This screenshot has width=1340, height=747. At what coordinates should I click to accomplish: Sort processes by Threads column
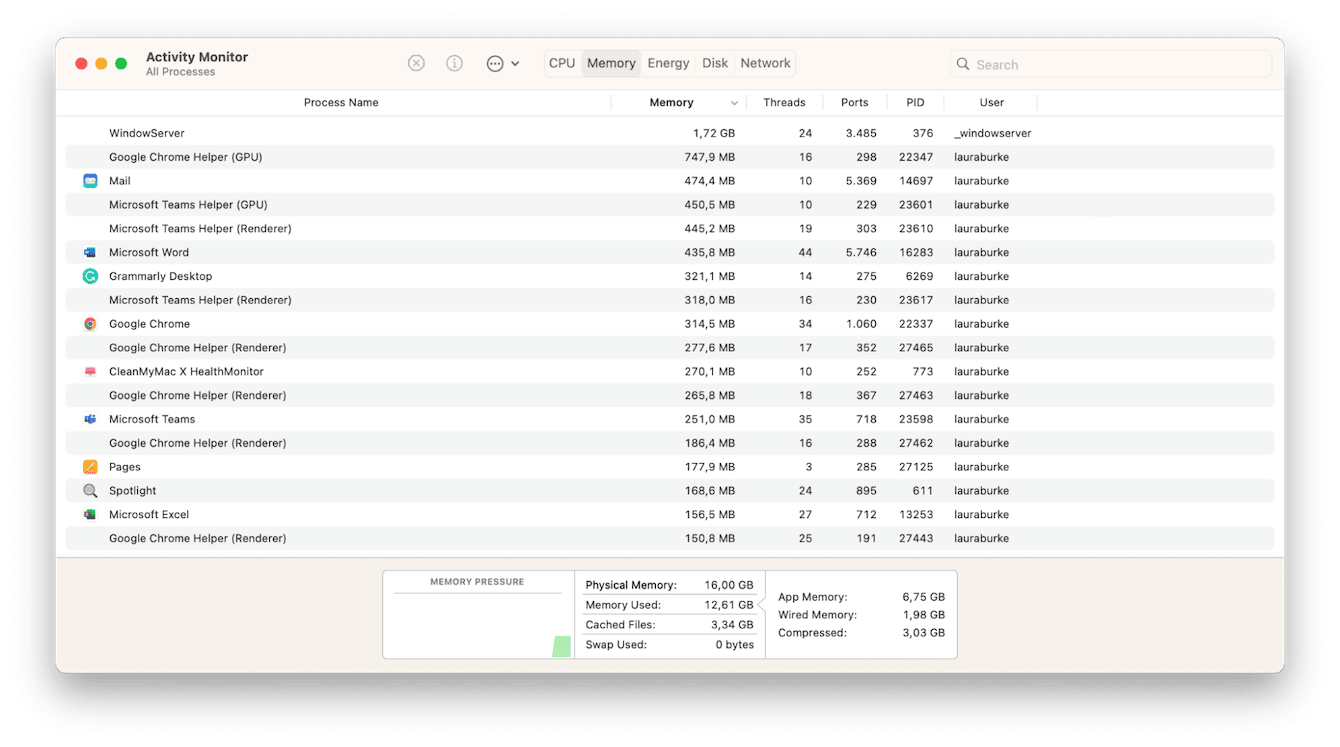pos(784,102)
